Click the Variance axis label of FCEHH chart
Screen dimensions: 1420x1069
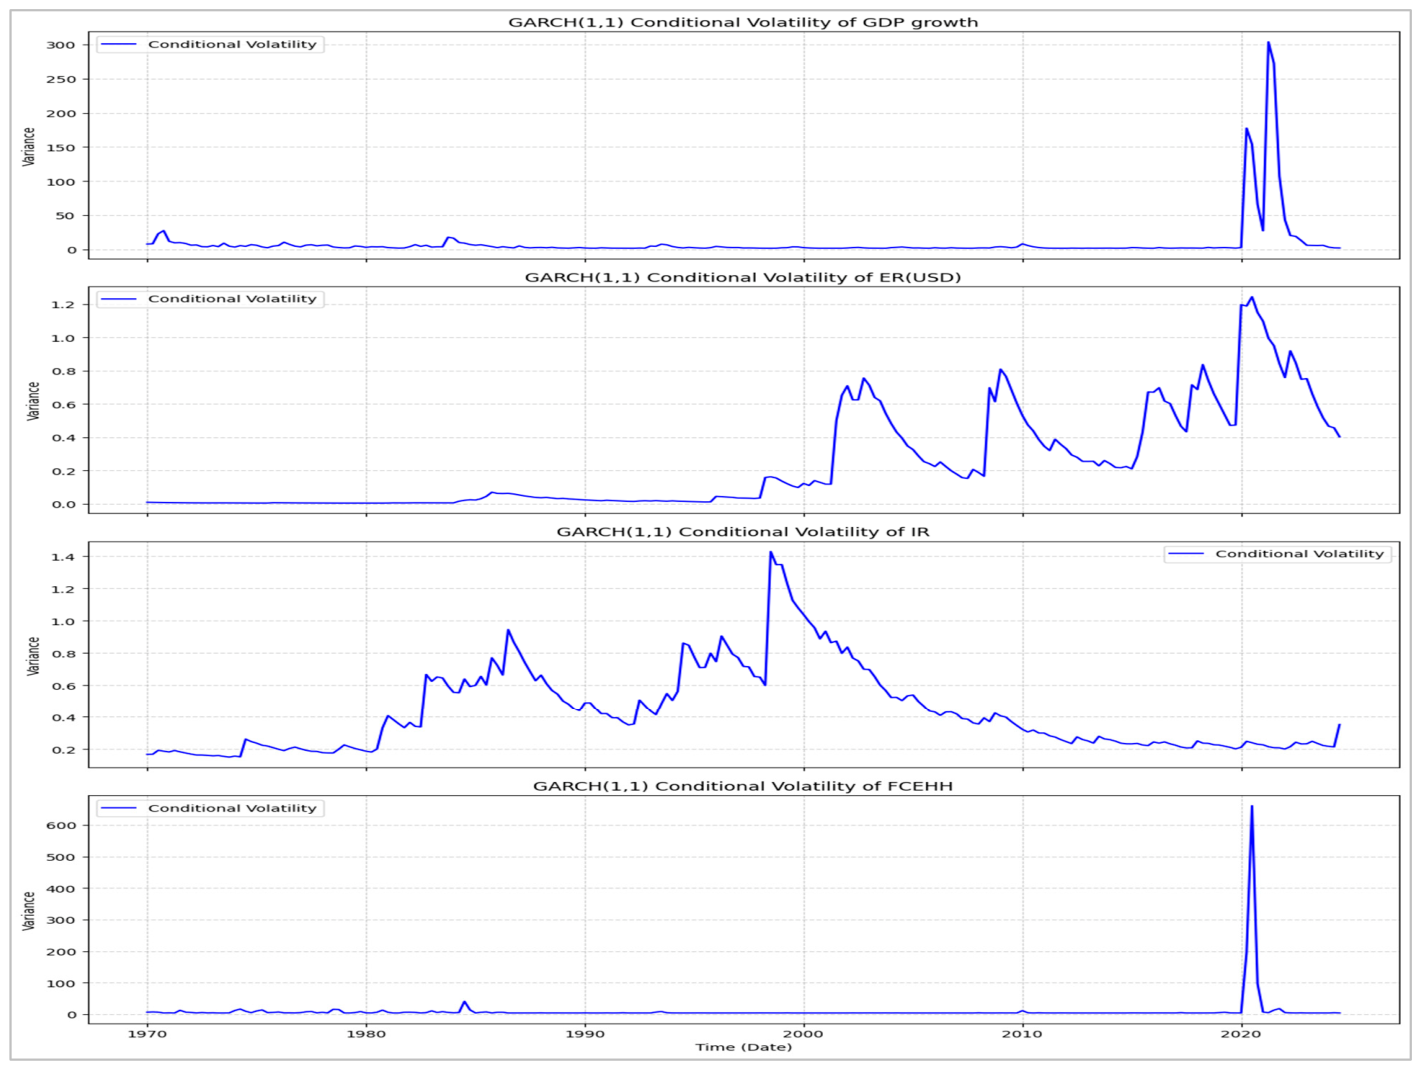30,910
